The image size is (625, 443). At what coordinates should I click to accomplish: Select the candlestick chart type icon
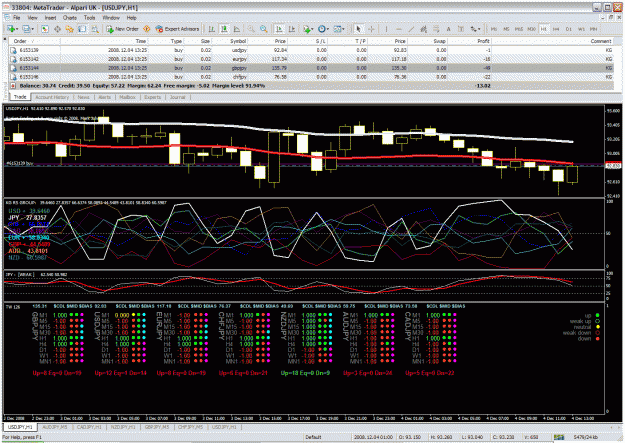(224, 29)
